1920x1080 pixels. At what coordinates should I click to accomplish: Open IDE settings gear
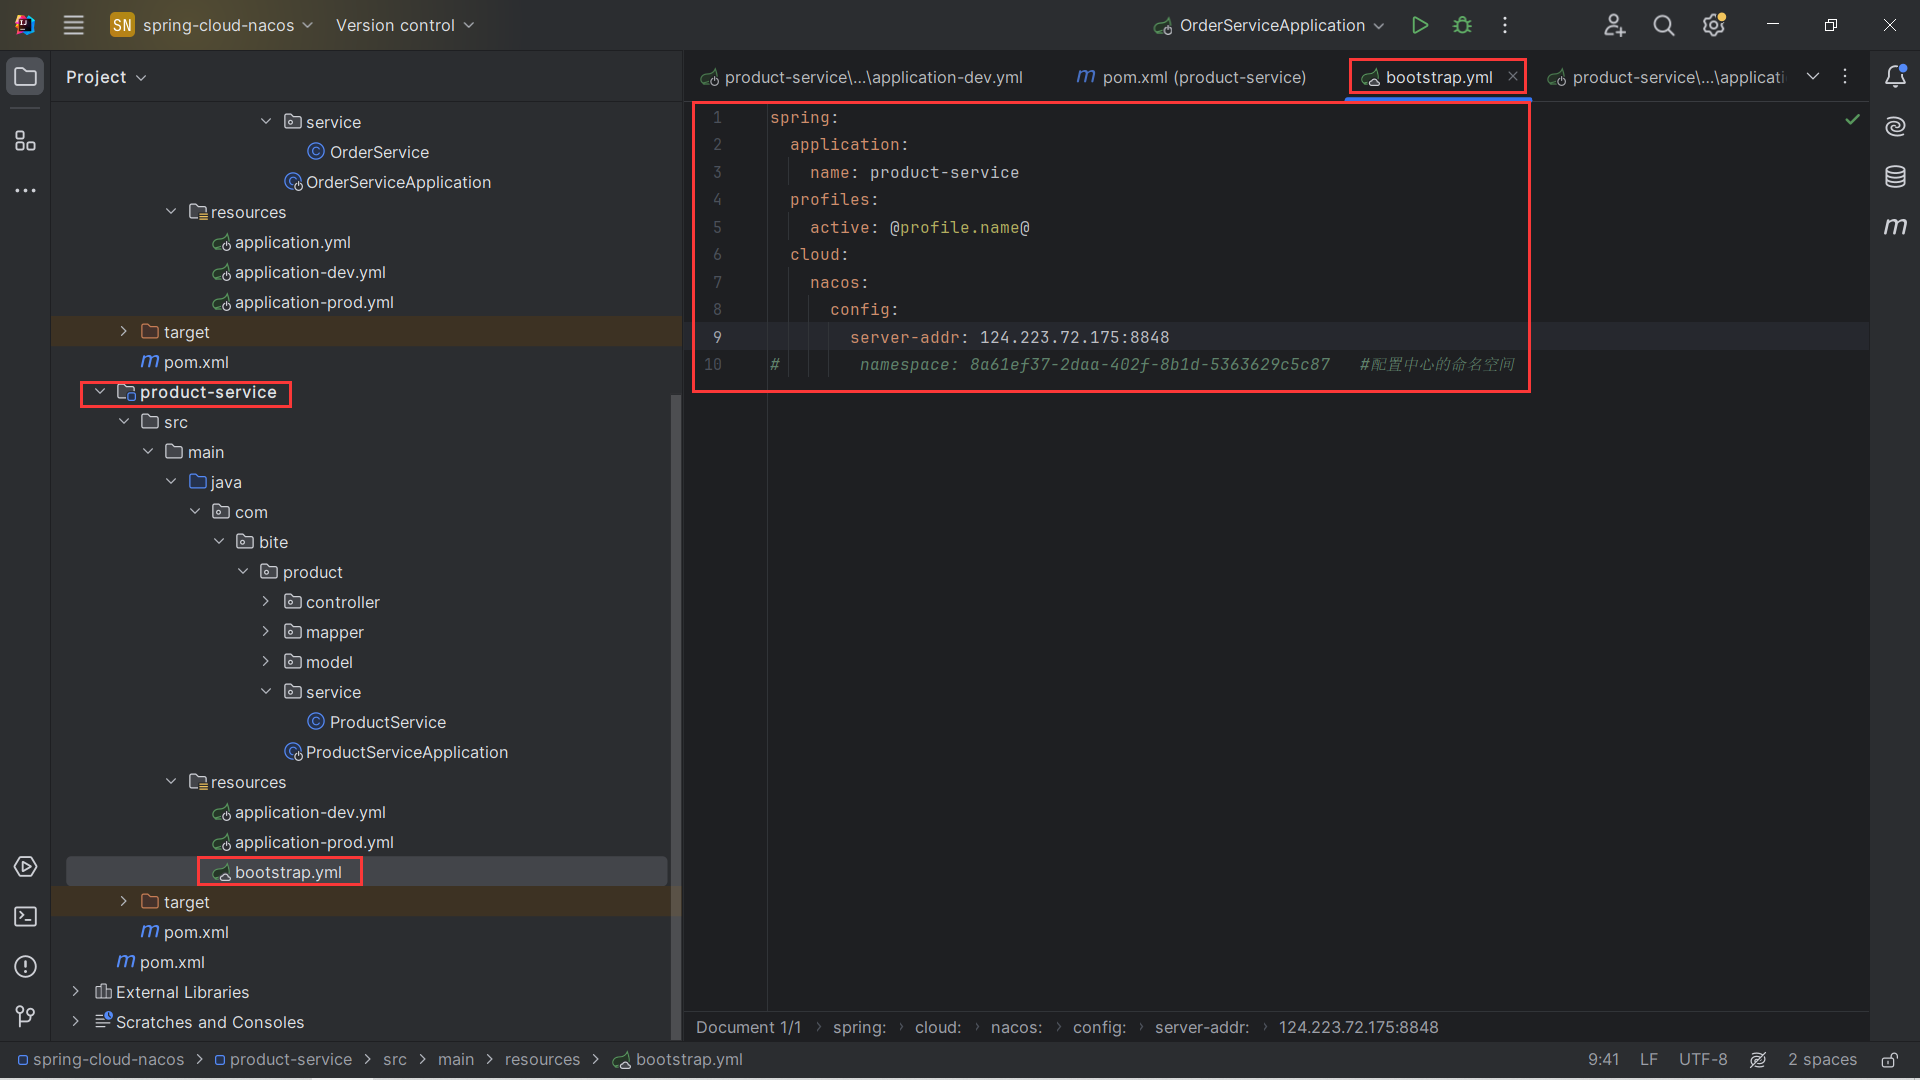[x=1714, y=25]
